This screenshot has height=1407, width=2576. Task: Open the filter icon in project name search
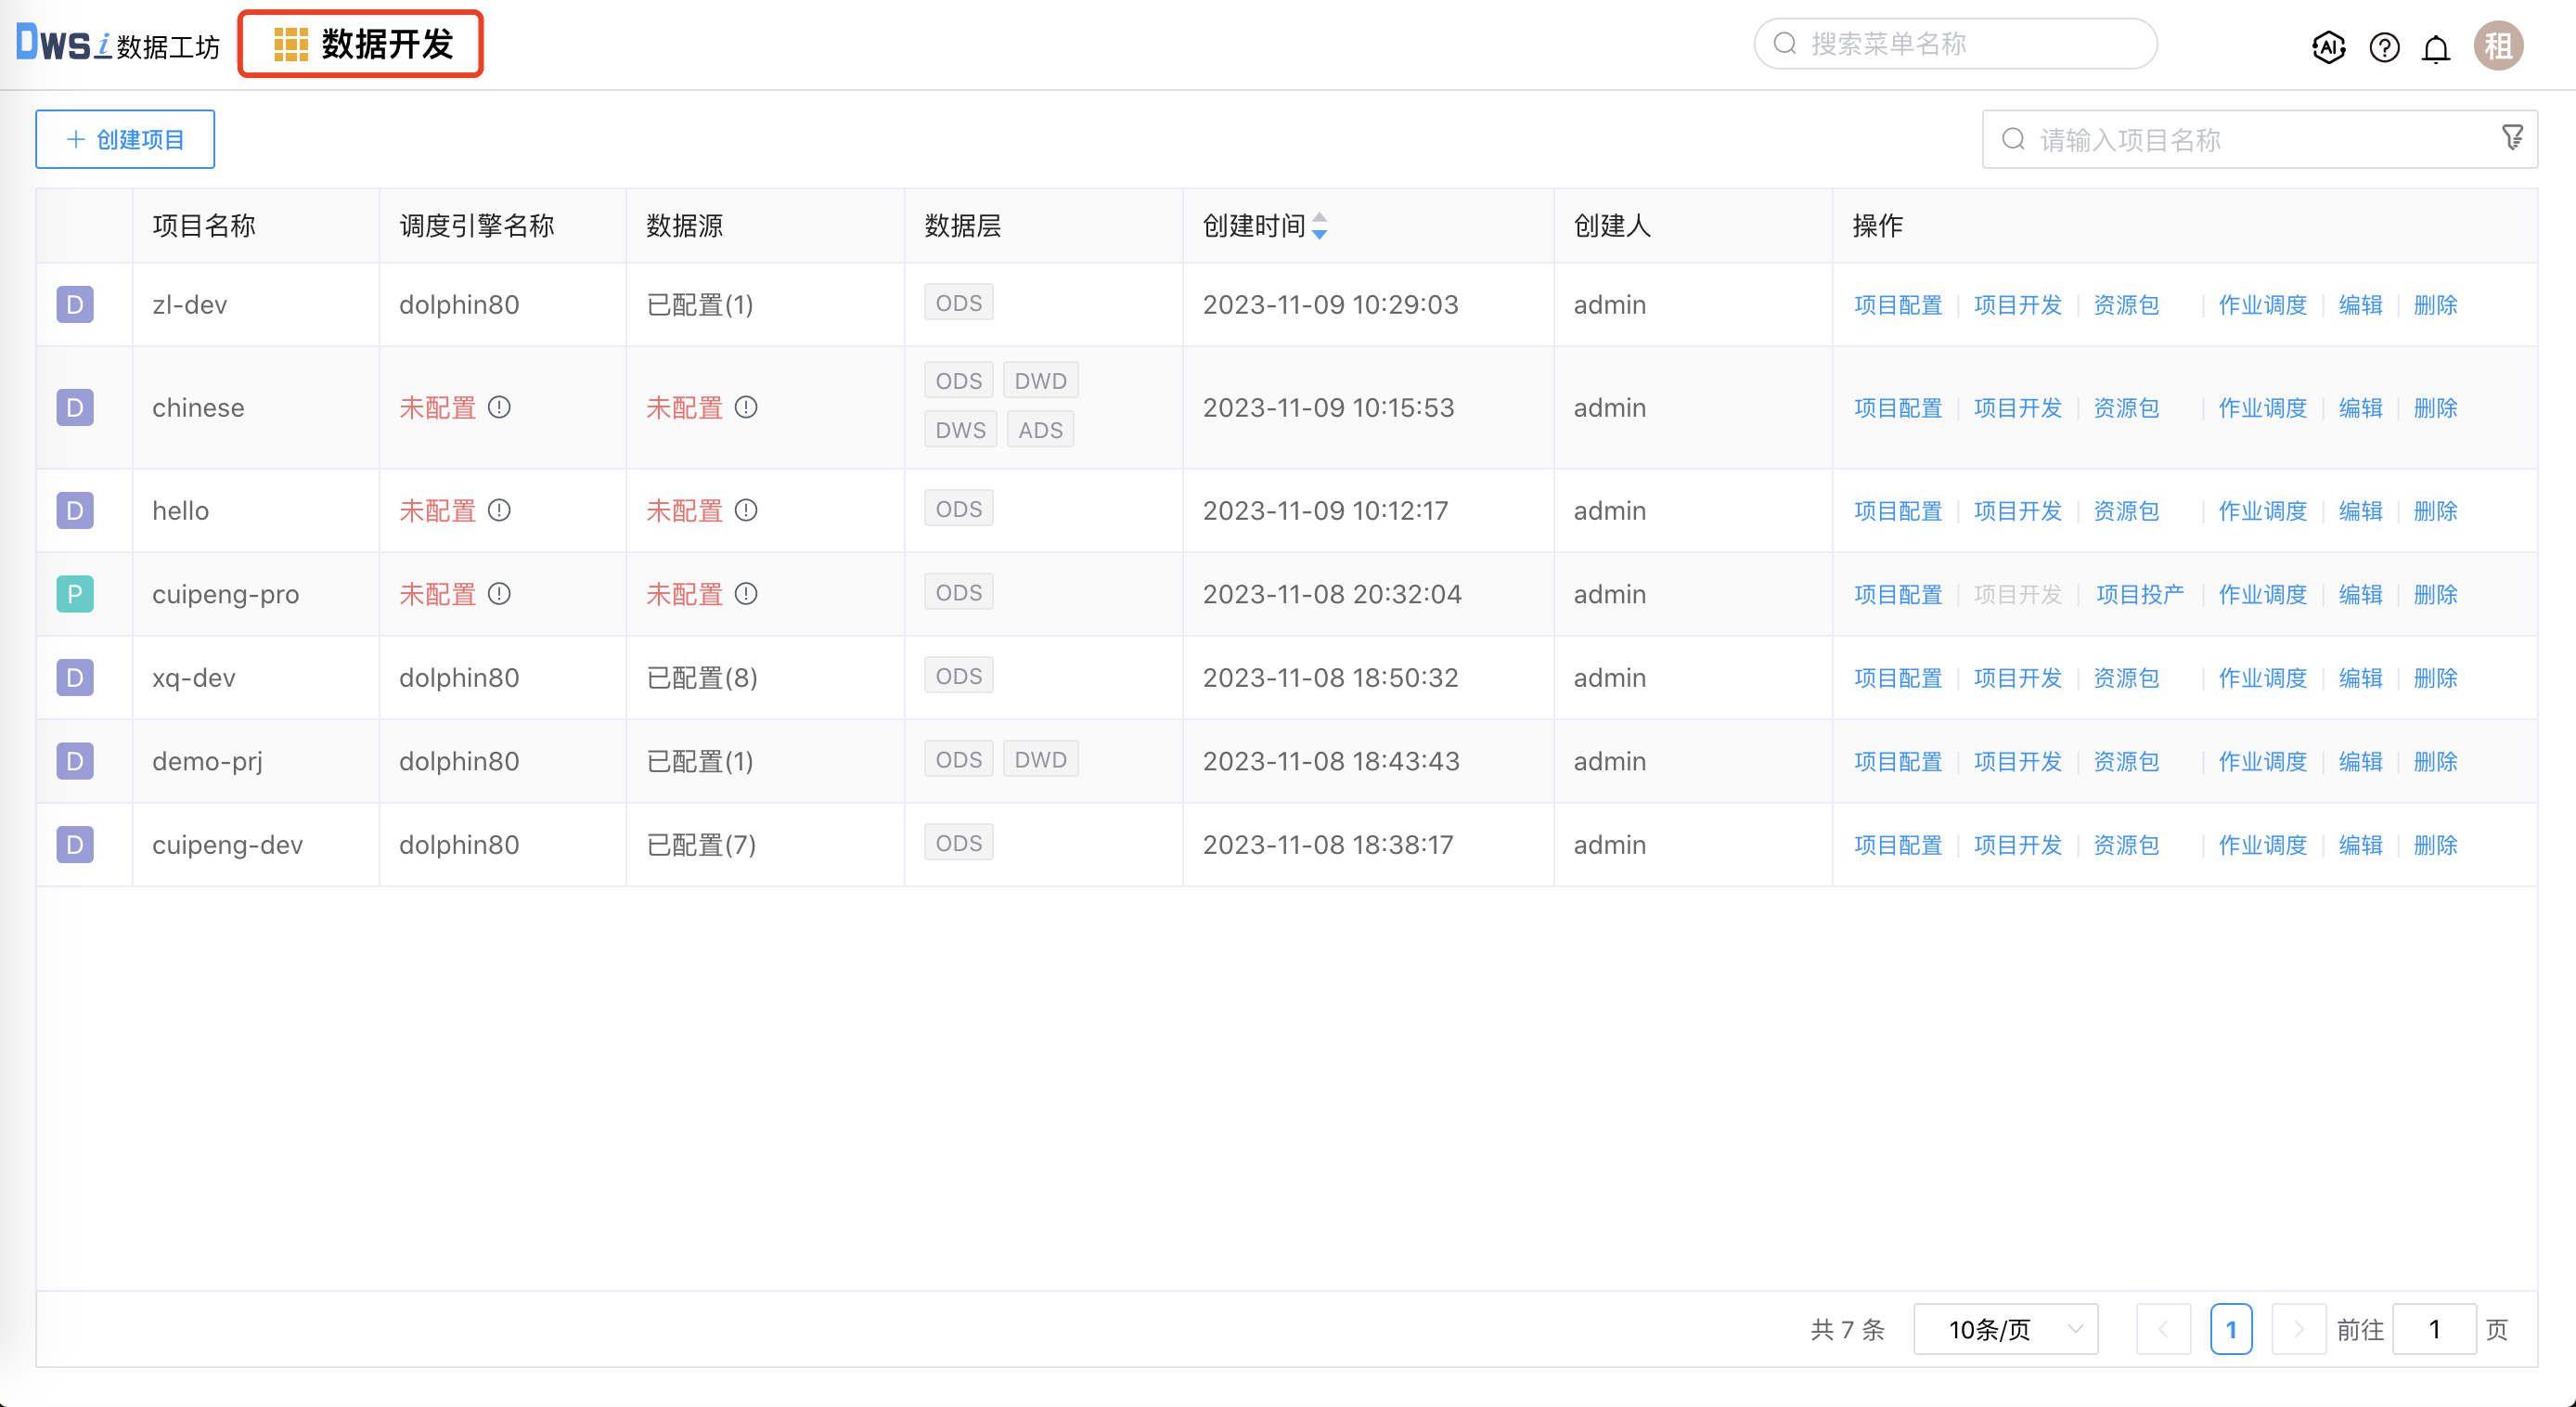[2513, 137]
